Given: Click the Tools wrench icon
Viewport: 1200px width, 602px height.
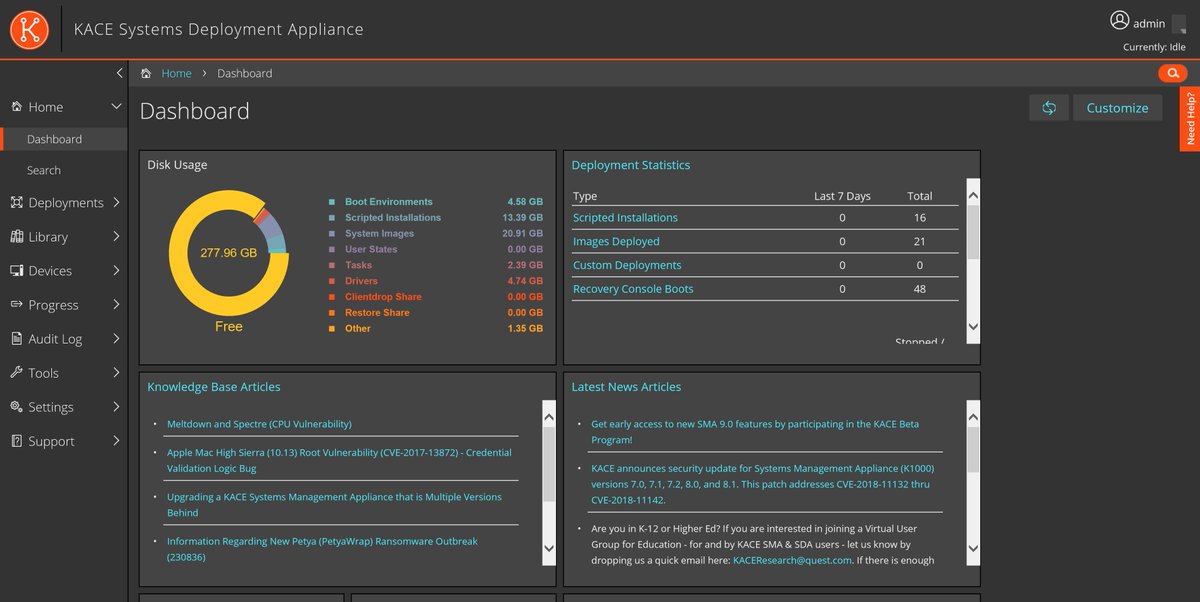Looking at the screenshot, I should 17,372.
